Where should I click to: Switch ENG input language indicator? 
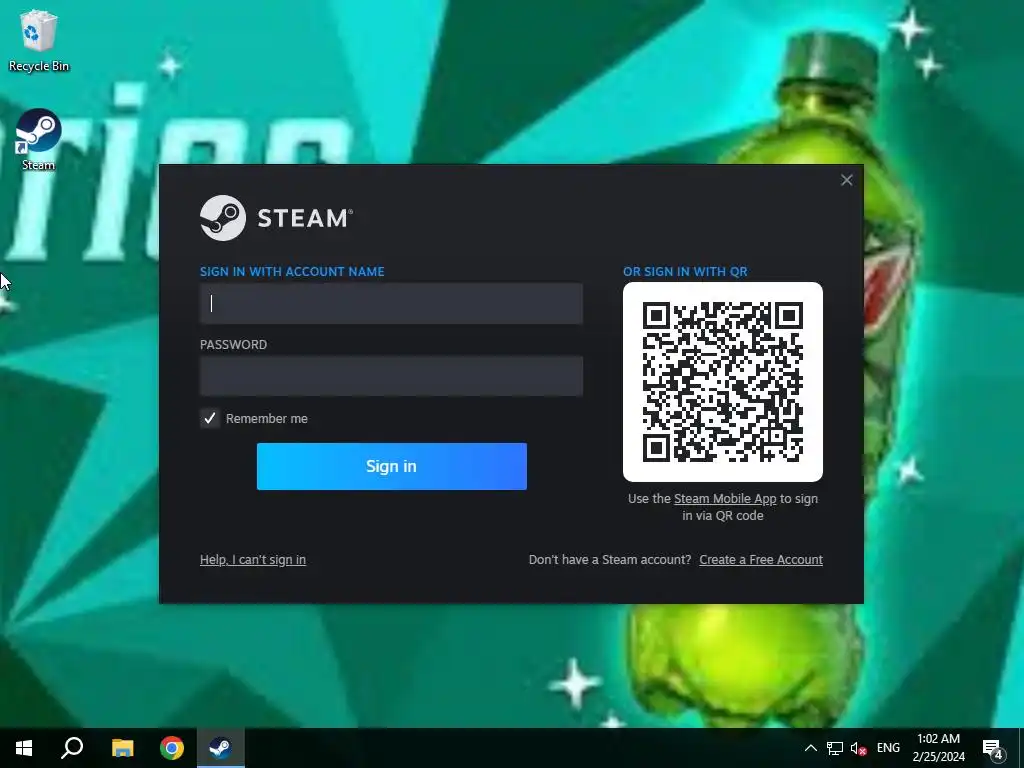(888, 748)
